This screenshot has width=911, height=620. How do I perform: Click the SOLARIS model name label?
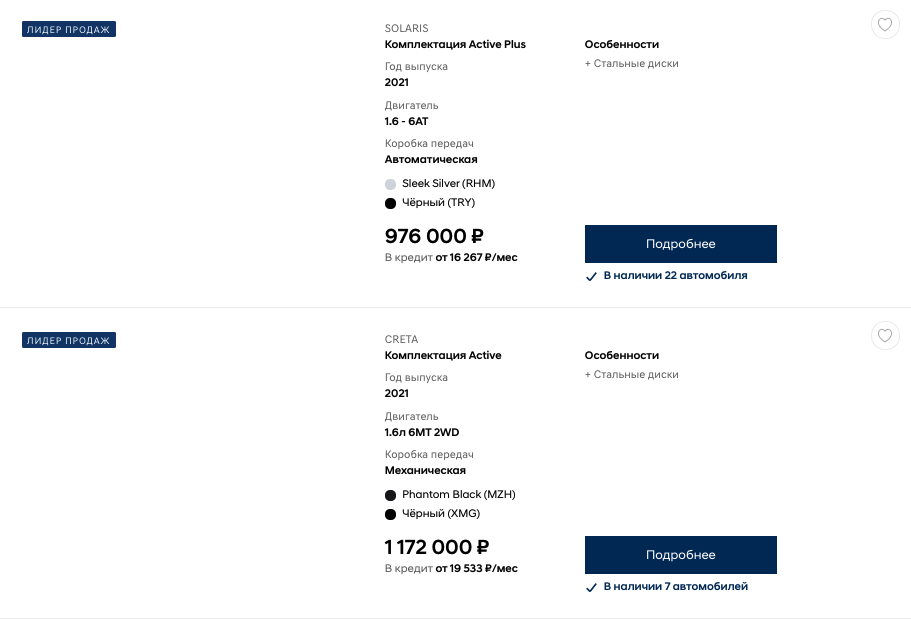pyautogui.click(x=406, y=28)
